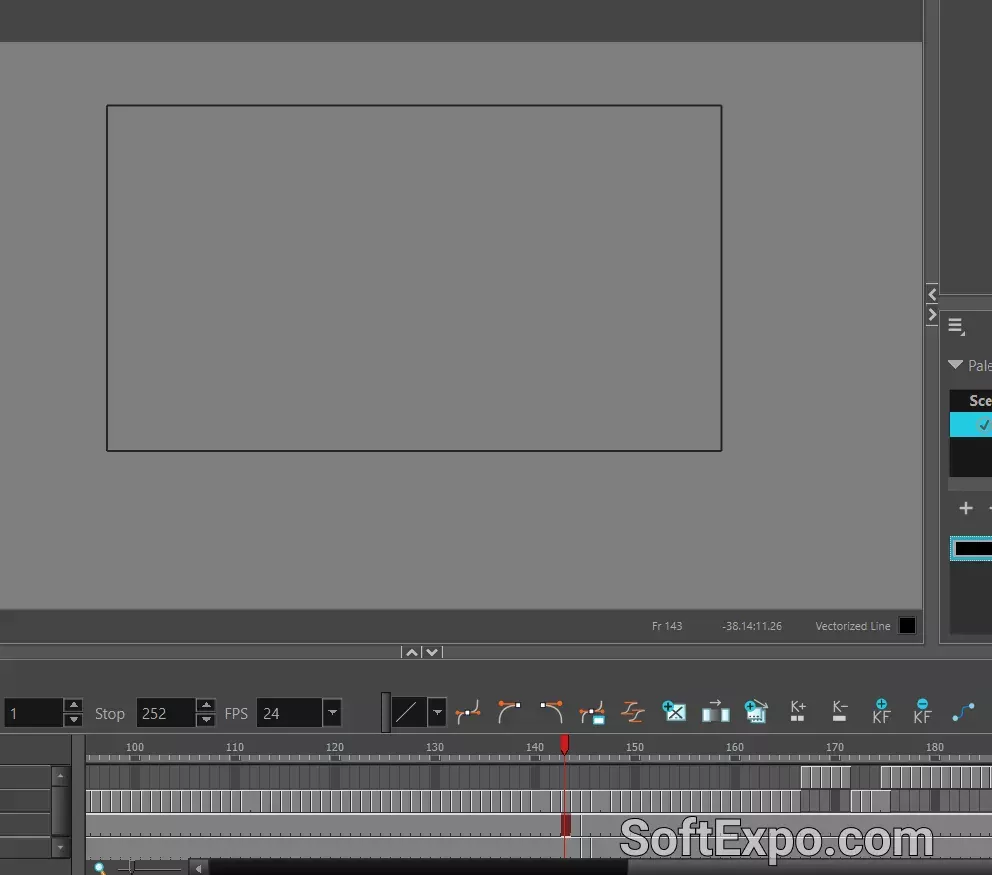Click the red playhead marker on timeline

[x=564, y=744]
